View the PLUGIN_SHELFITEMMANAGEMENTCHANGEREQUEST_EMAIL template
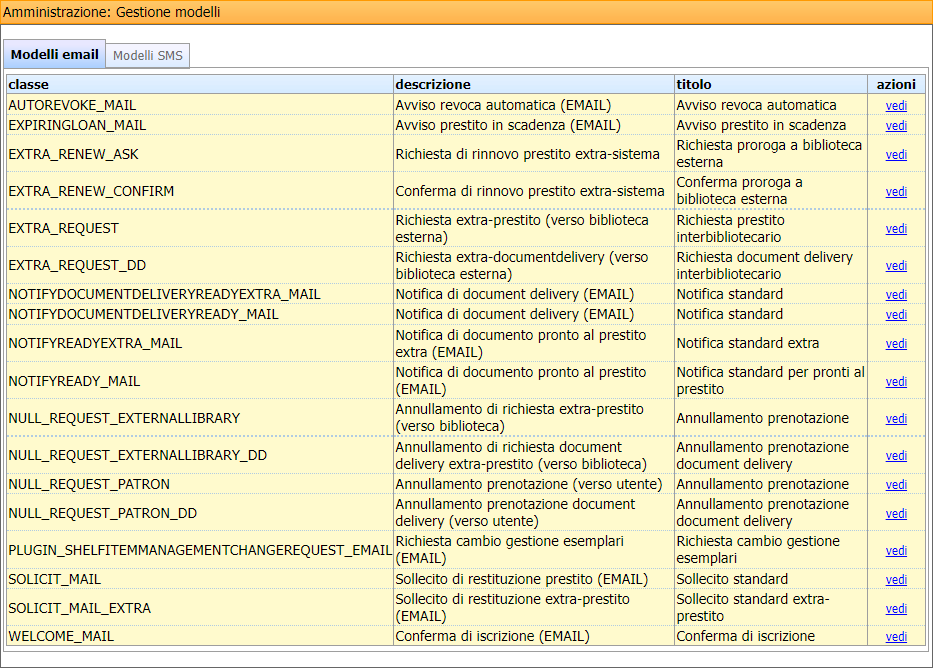Screen dimensions: 933x668 coord(895,549)
